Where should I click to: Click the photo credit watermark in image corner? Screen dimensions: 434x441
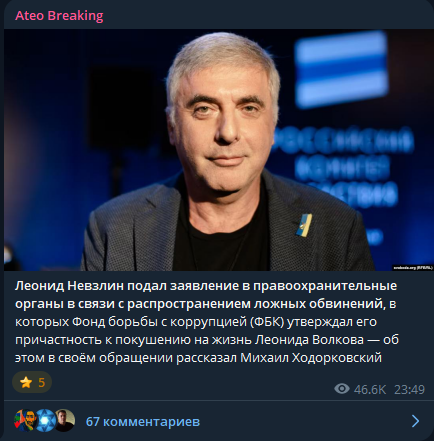413,268
